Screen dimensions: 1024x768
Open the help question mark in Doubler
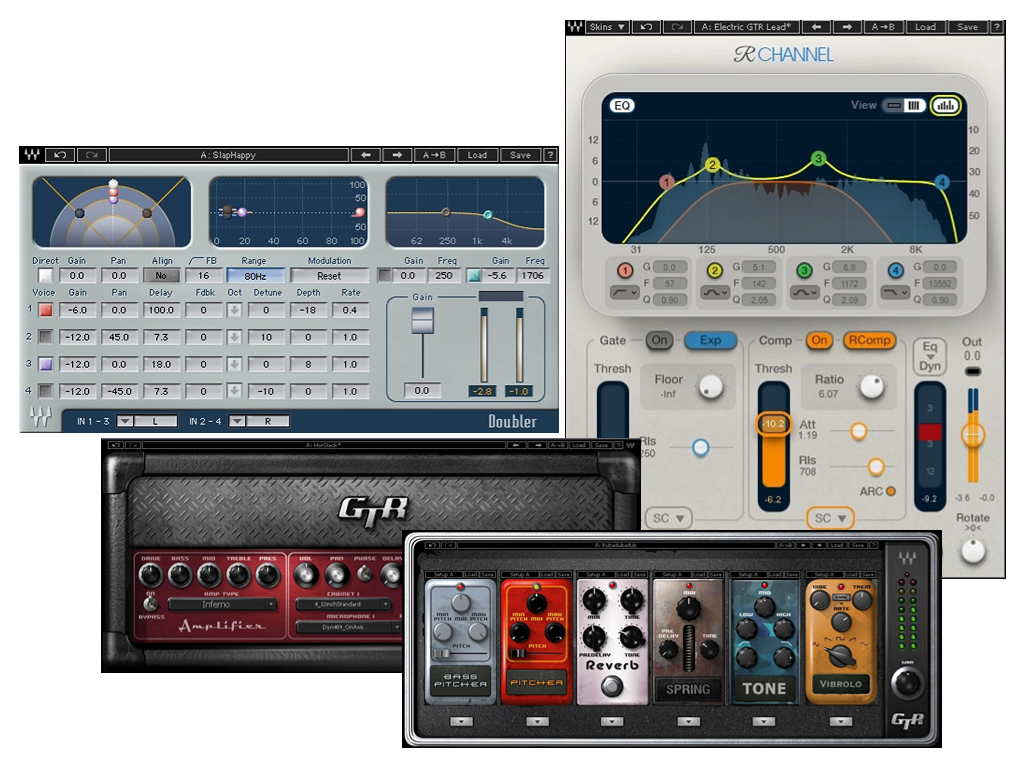click(551, 155)
